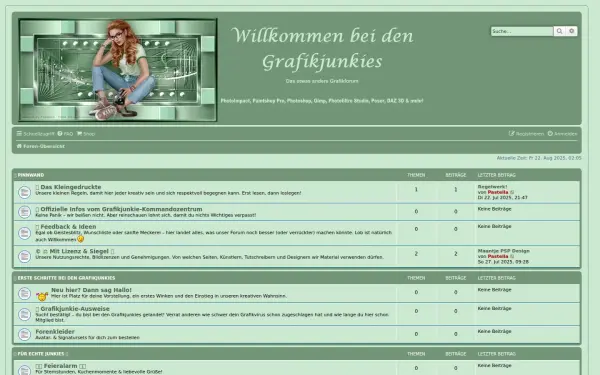Click forum icon beside Feieralarm
Image resolution: width=600 pixels, height=375 pixels.
24,370
